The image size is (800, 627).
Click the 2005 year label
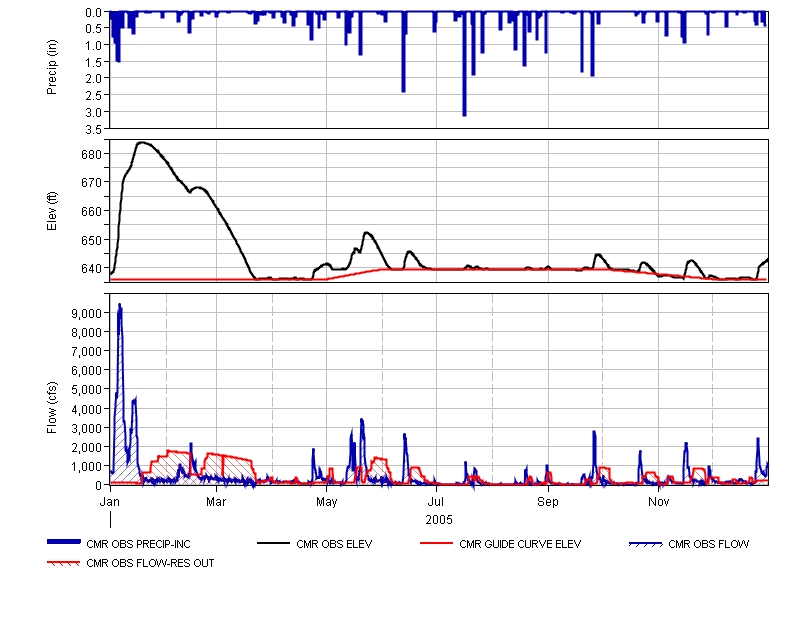coord(439,519)
